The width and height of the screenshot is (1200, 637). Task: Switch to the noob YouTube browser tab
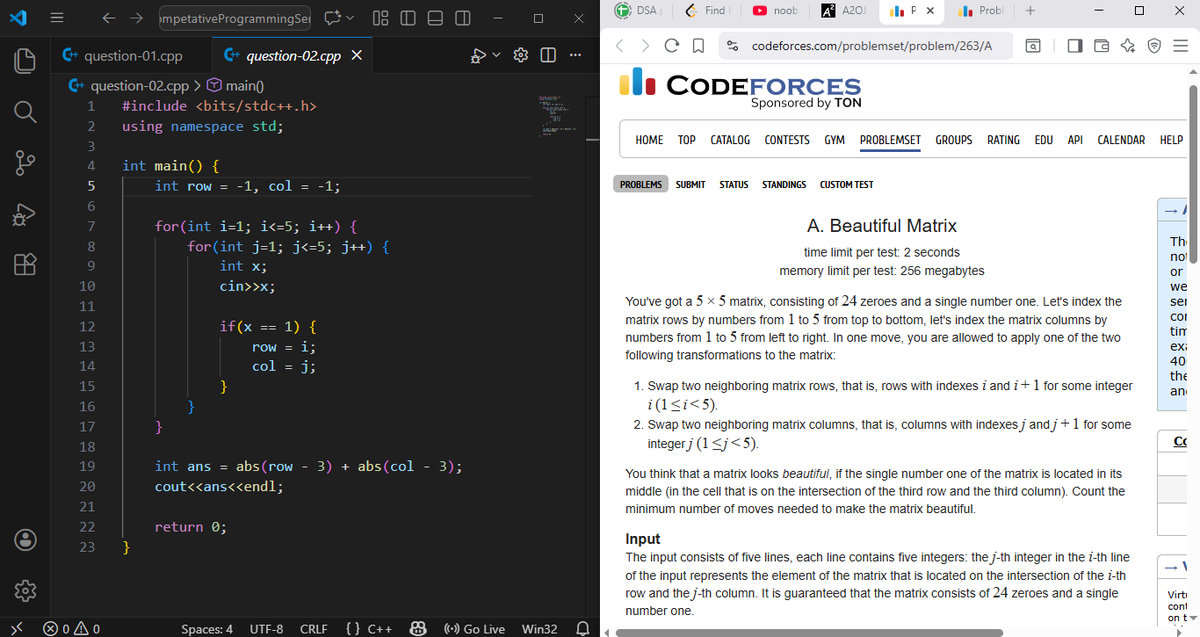(776, 11)
